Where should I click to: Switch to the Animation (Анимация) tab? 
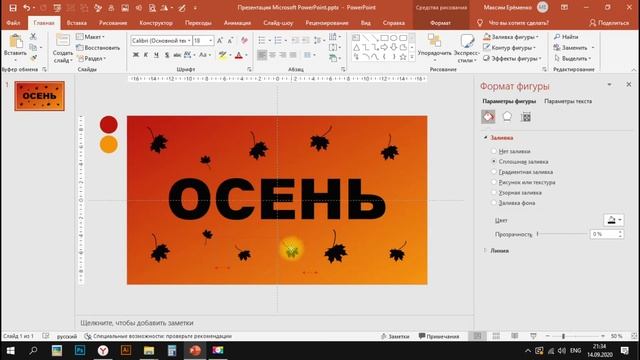[x=237, y=23]
